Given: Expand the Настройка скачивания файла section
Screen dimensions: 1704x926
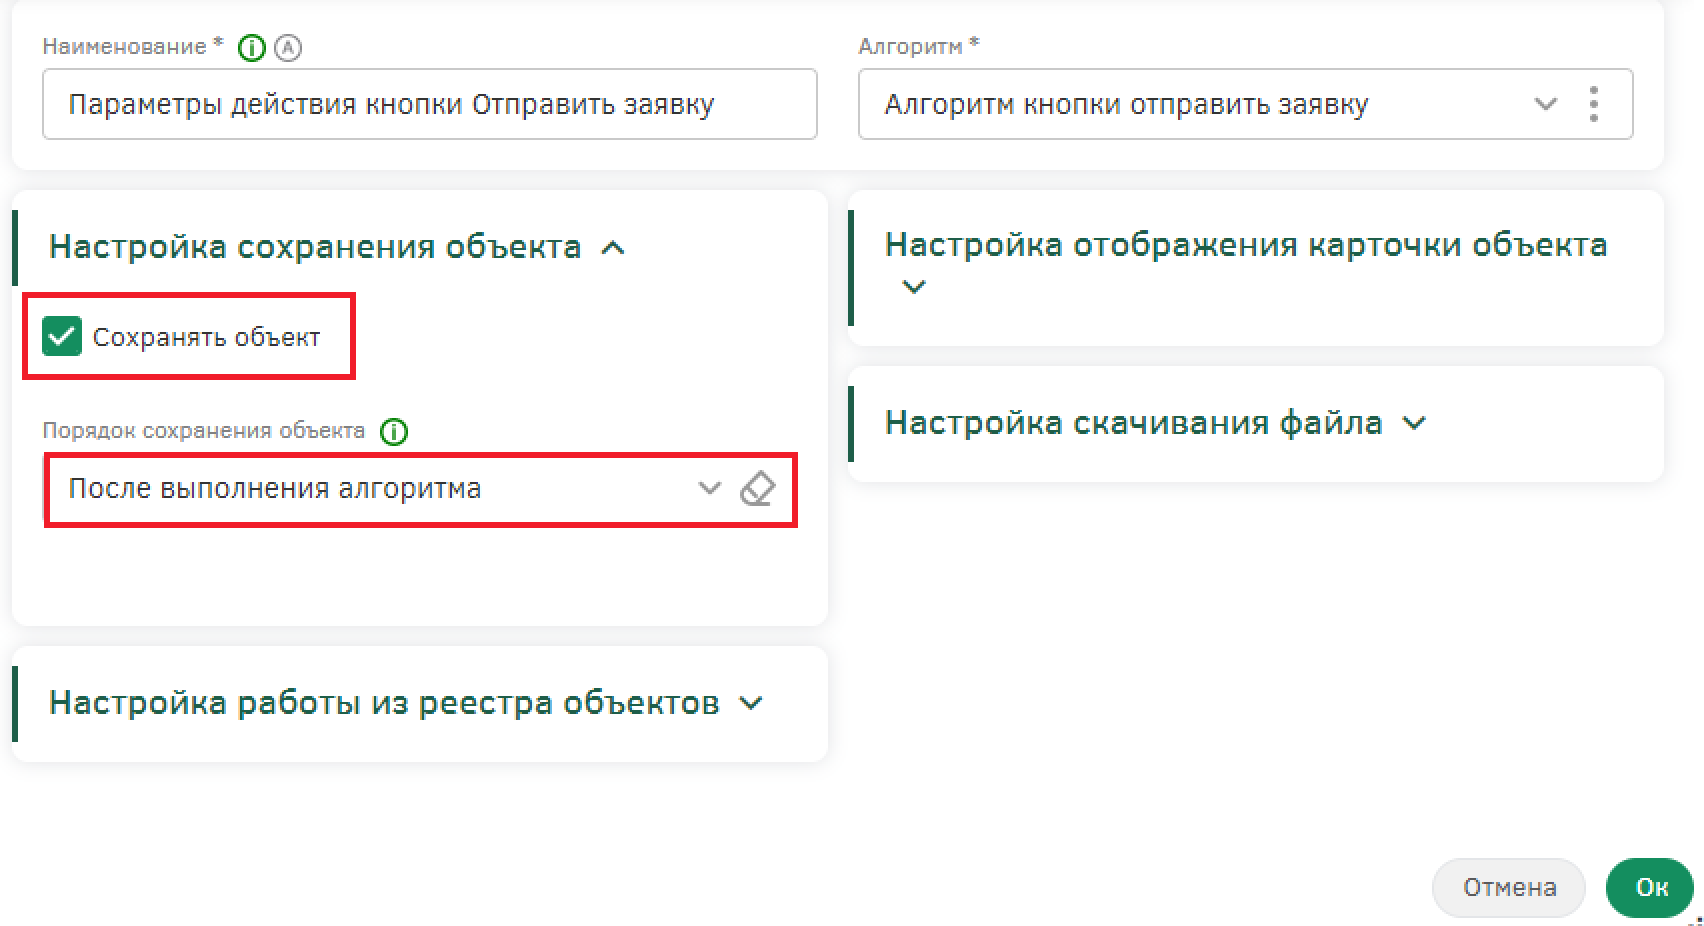Looking at the screenshot, I should pos(1414,423).
